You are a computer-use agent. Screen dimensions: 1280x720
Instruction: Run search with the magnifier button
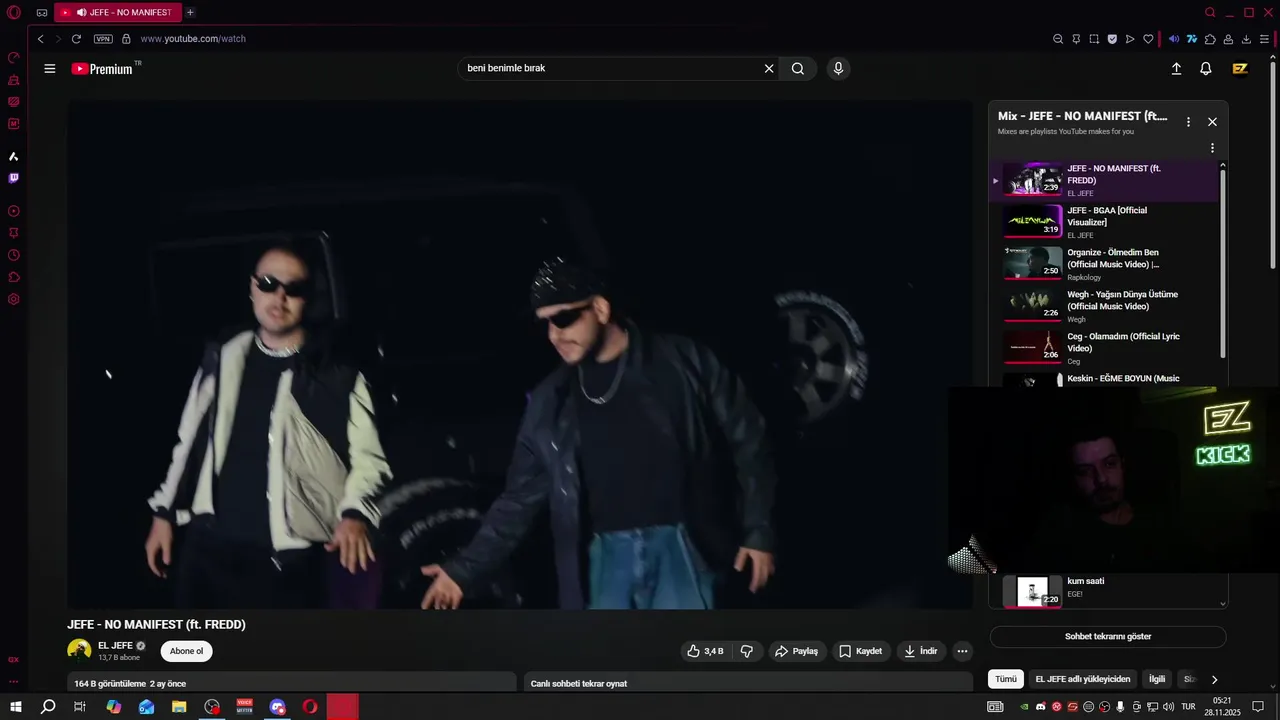point(798,69)
